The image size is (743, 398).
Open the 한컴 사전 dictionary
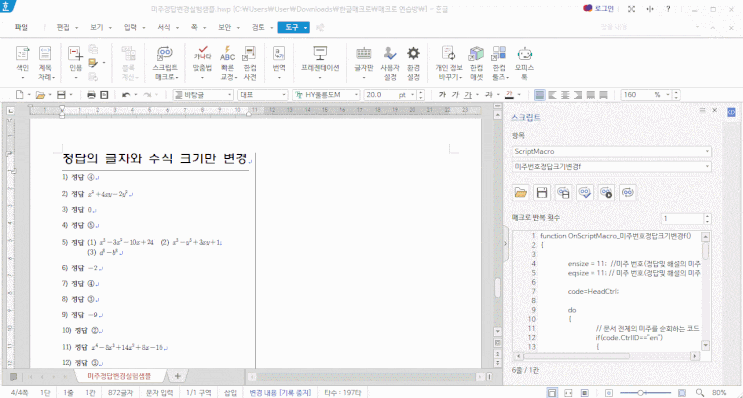[250, 63]
